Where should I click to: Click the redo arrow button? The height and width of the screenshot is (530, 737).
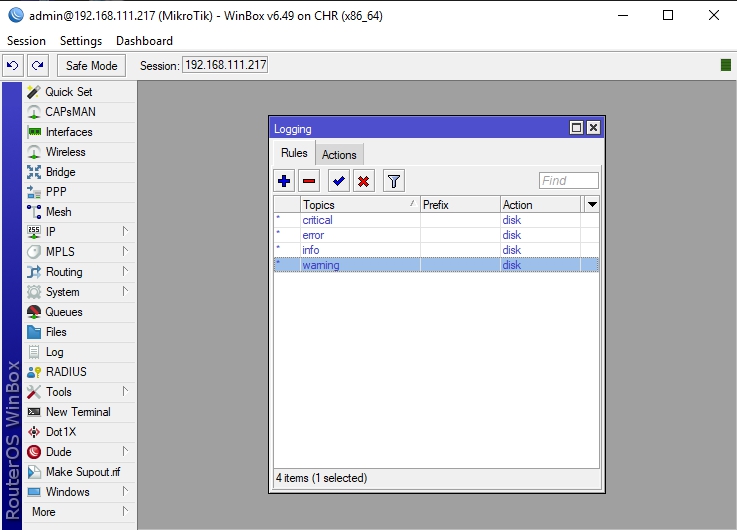38,65
